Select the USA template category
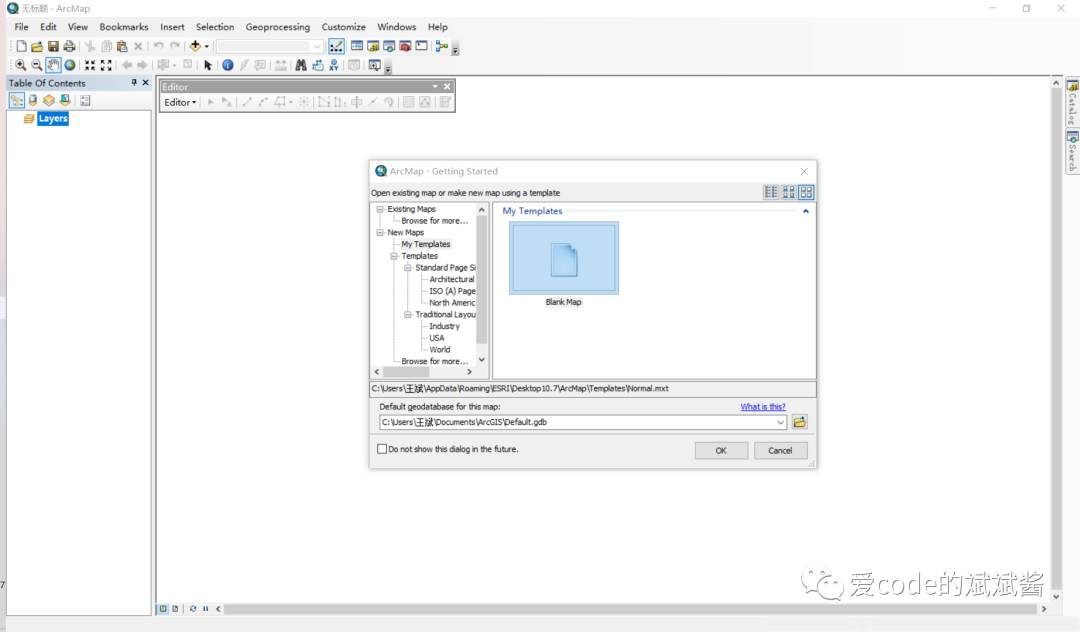1080x632 pixels. click(437, 337)
